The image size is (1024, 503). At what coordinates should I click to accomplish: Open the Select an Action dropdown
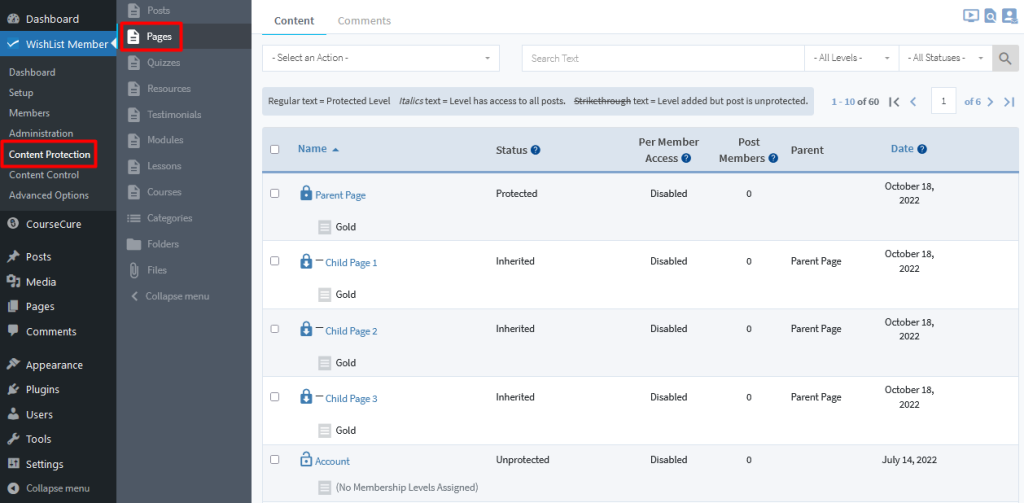coord(381,58)
